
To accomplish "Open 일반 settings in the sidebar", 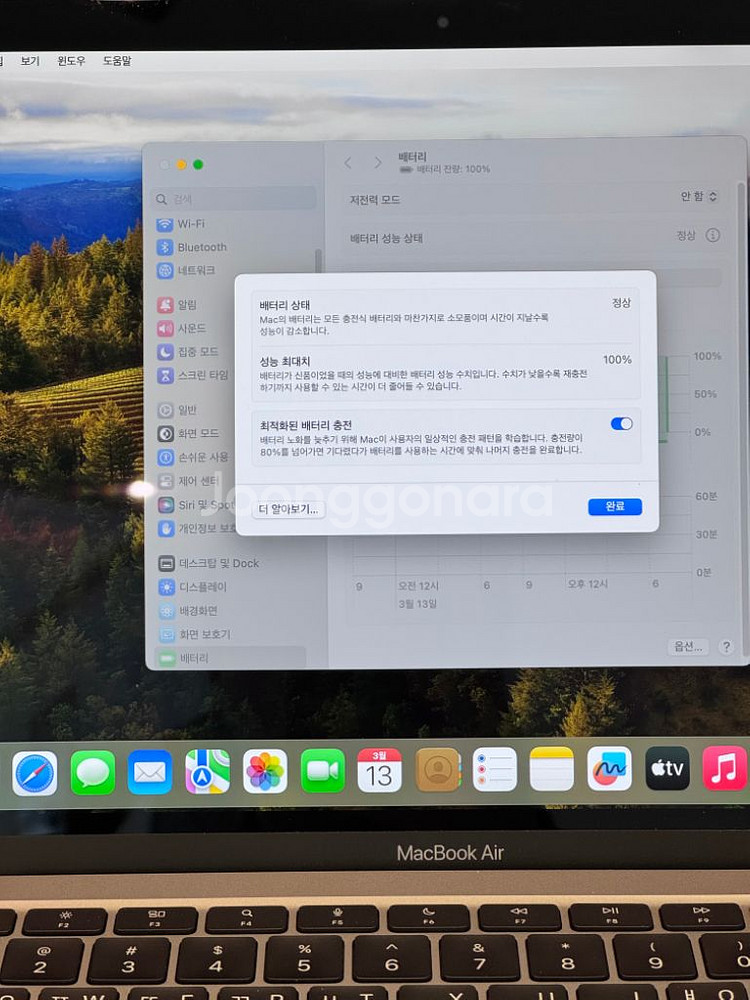I will pyautogui.click(x=177, y=410).
